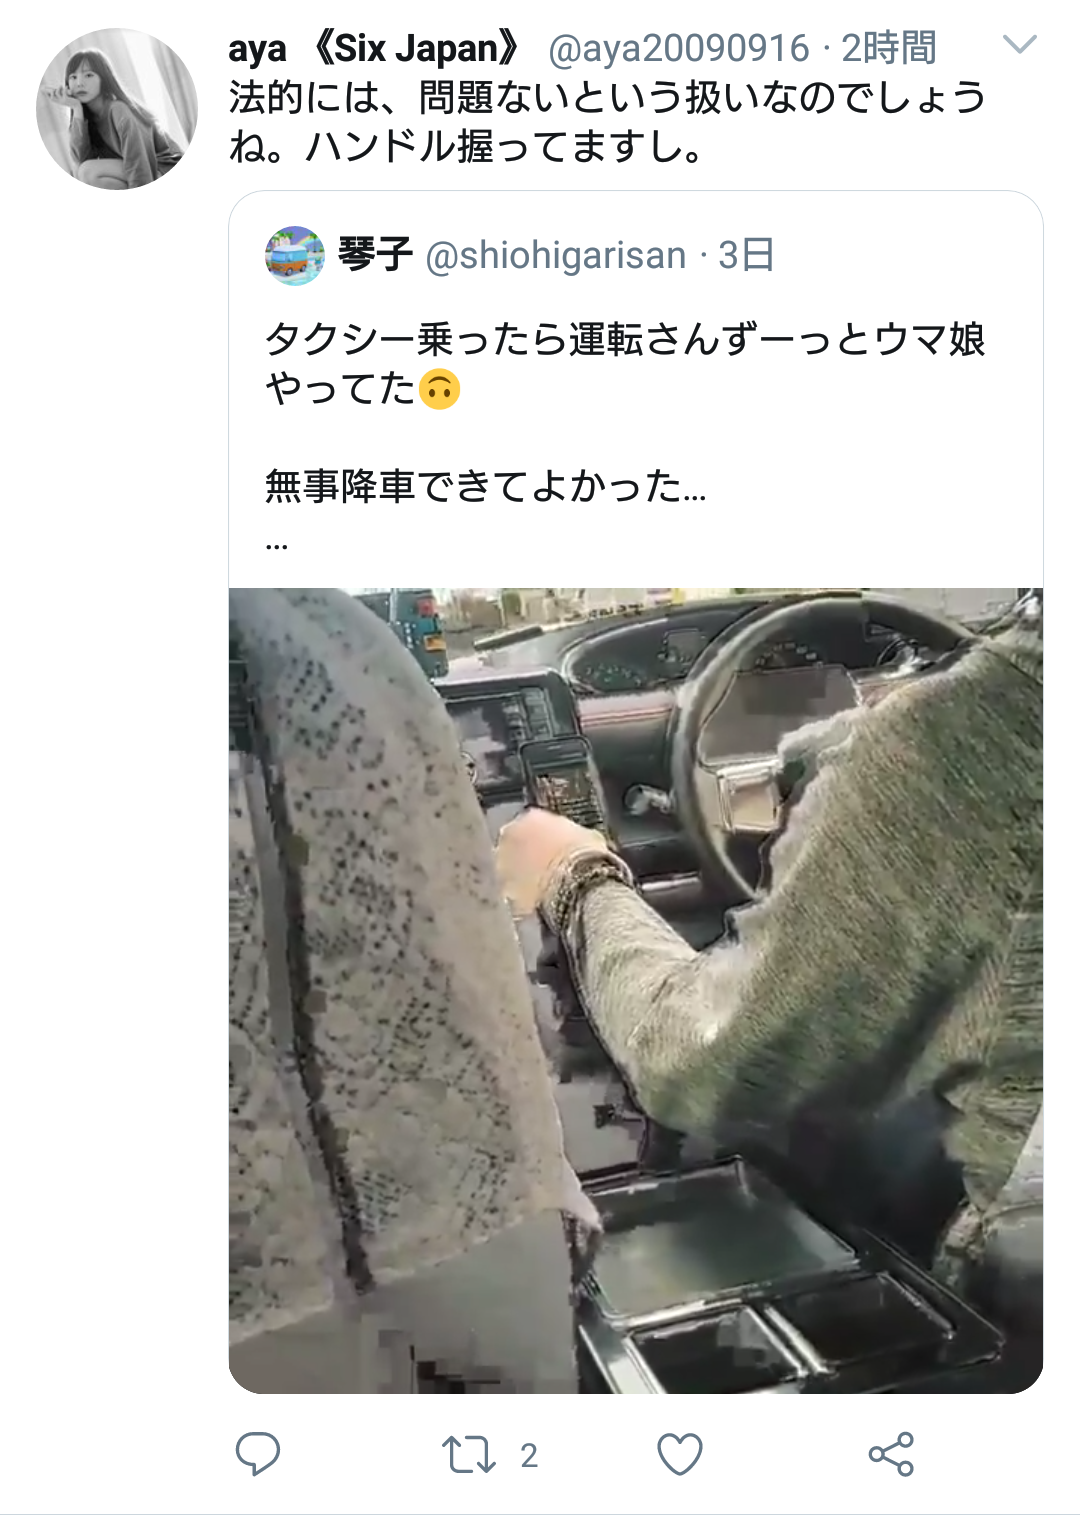1080x1516 pixels.
Task: Tap the reply speech bubble icon
Action: point(257,1454)
